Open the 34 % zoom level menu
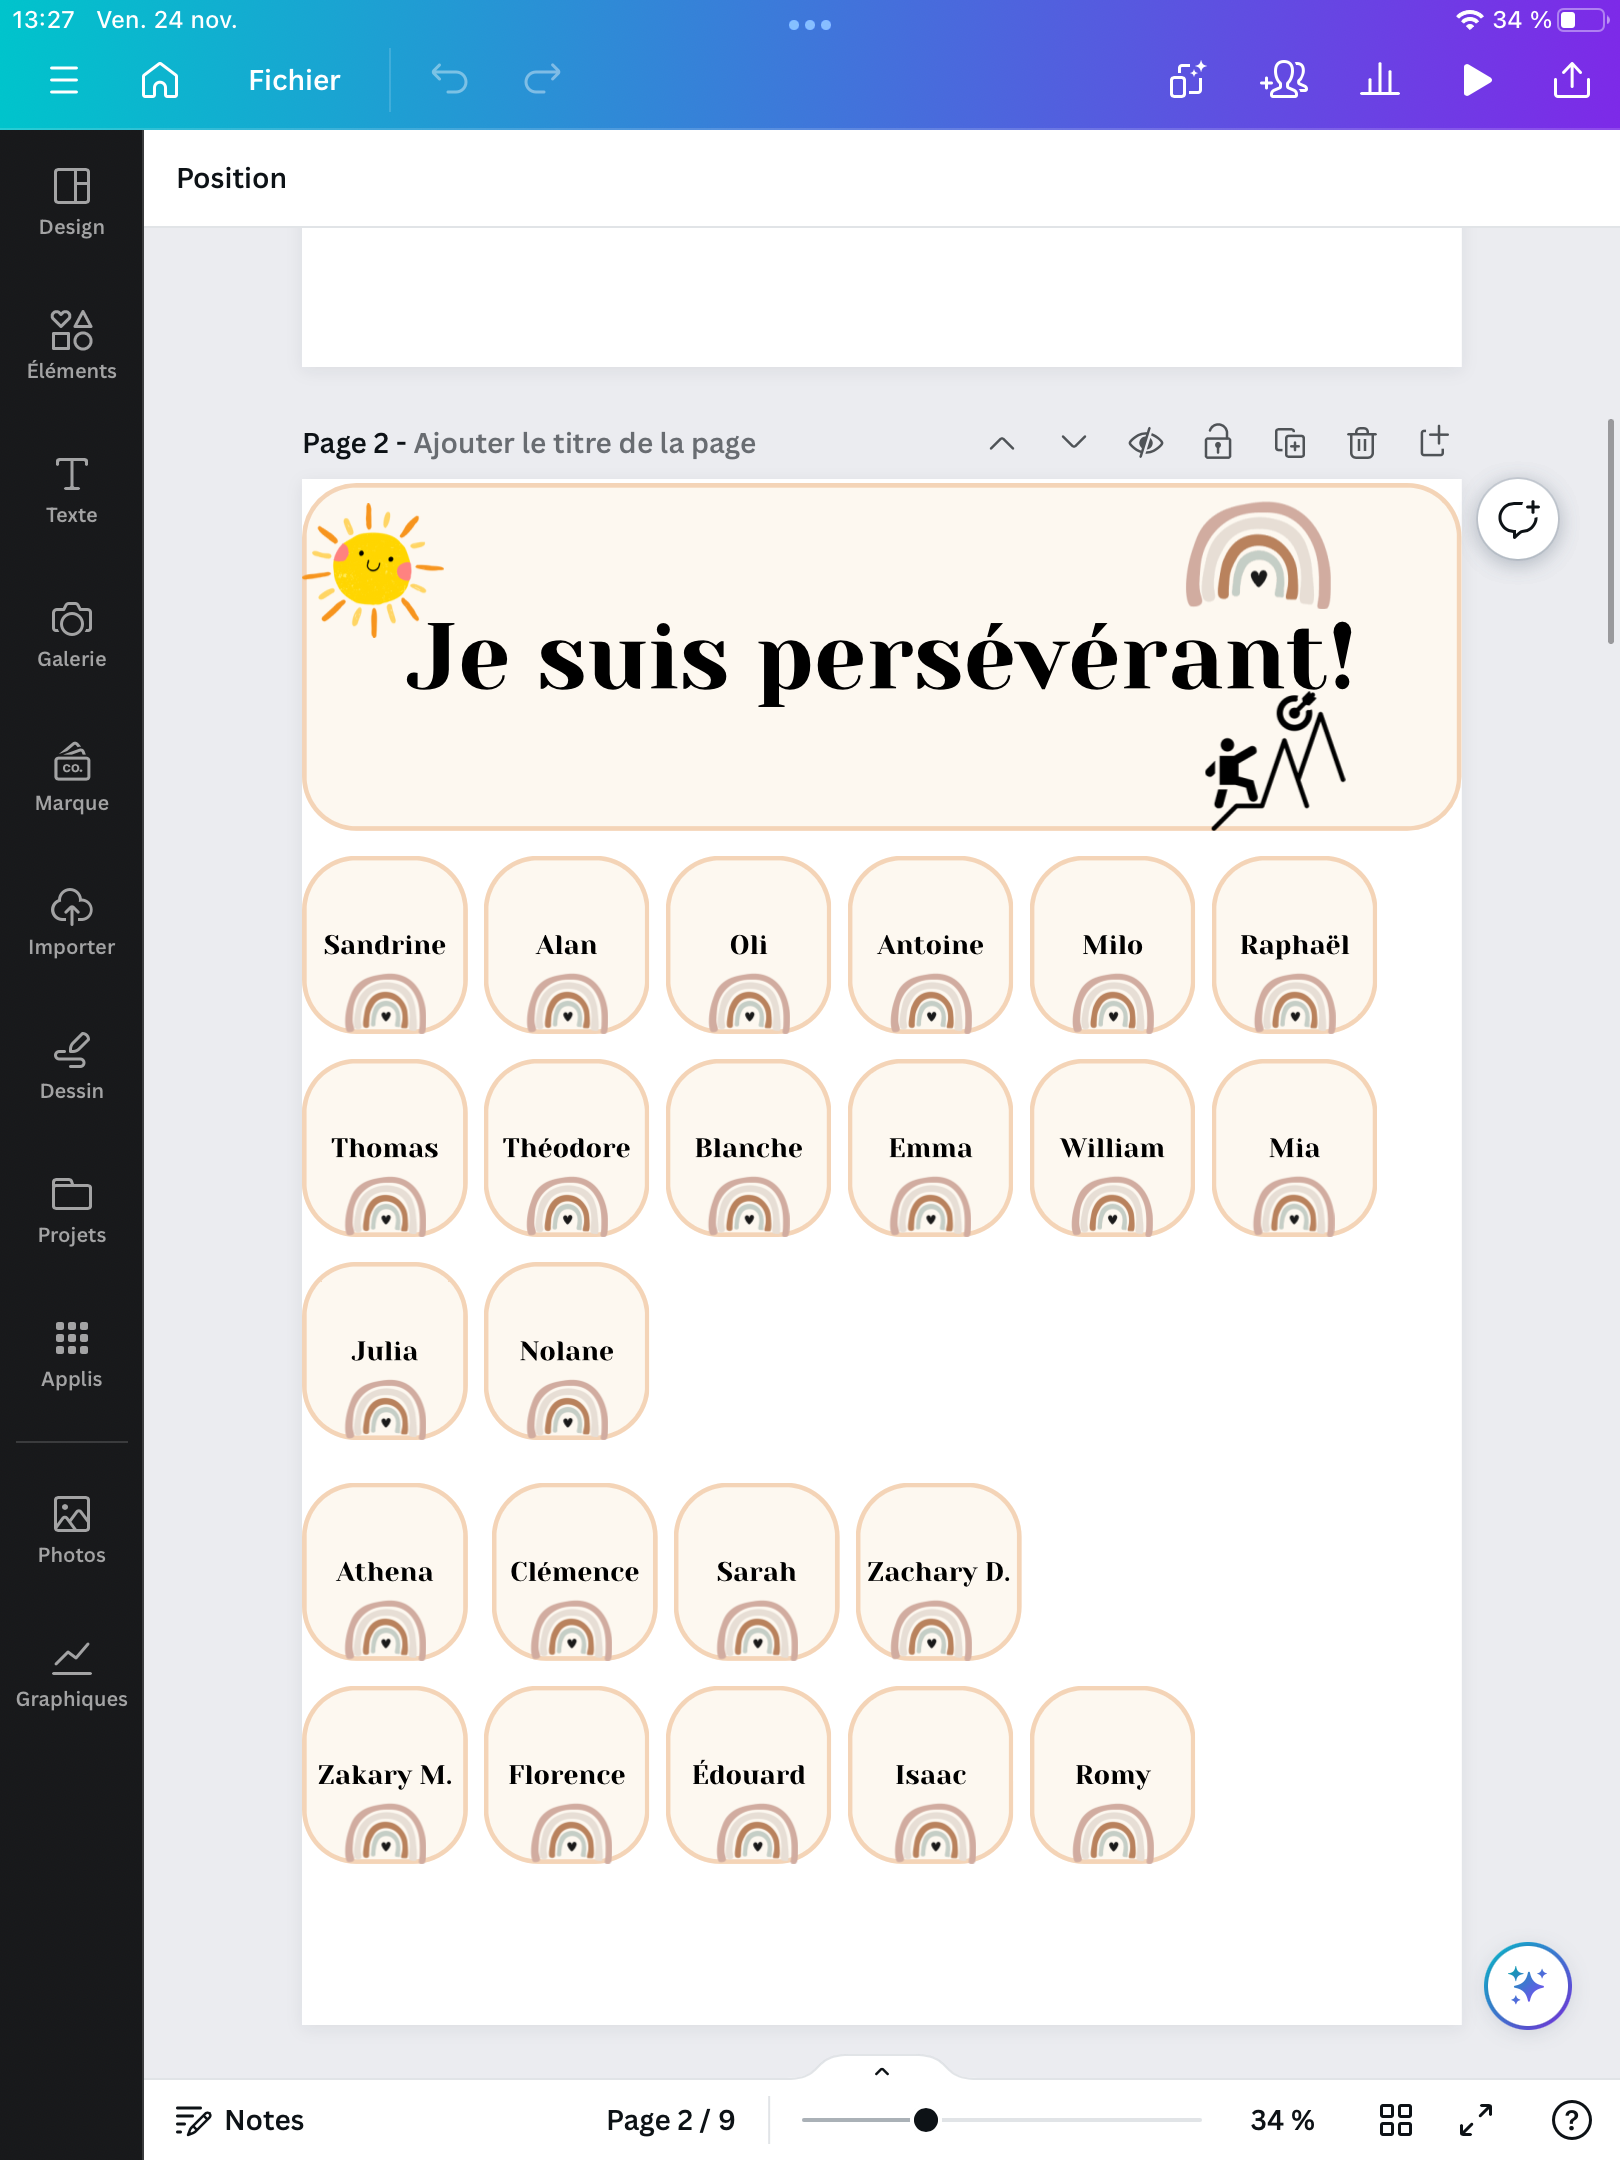Image resolution: width=1620 pixels, height=2160 pixels. pyautogui.click(x=1282, y=2120)
